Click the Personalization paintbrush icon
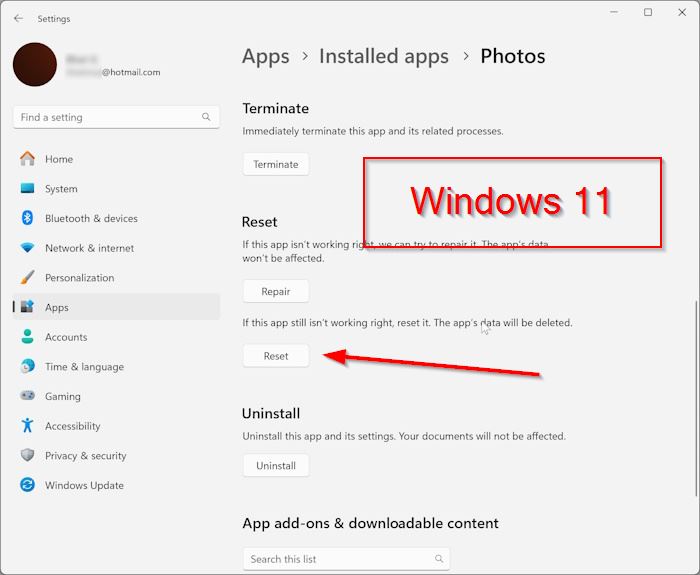The height and width of the screenshot is (575, 700). 27,277
